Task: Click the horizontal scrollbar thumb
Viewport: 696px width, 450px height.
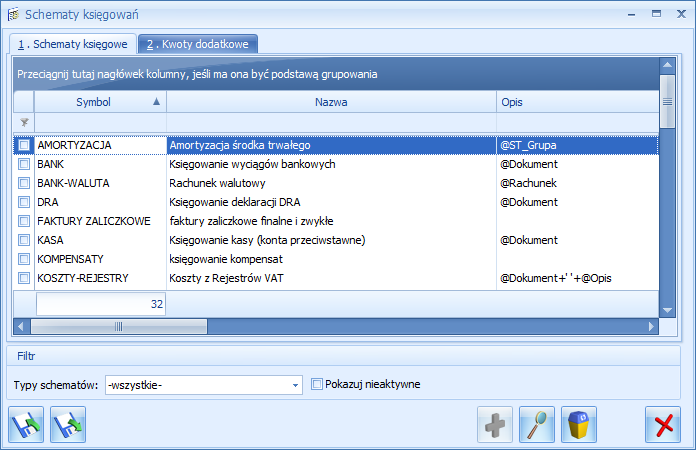Action: pyautogui.click(x=118, y=326)
